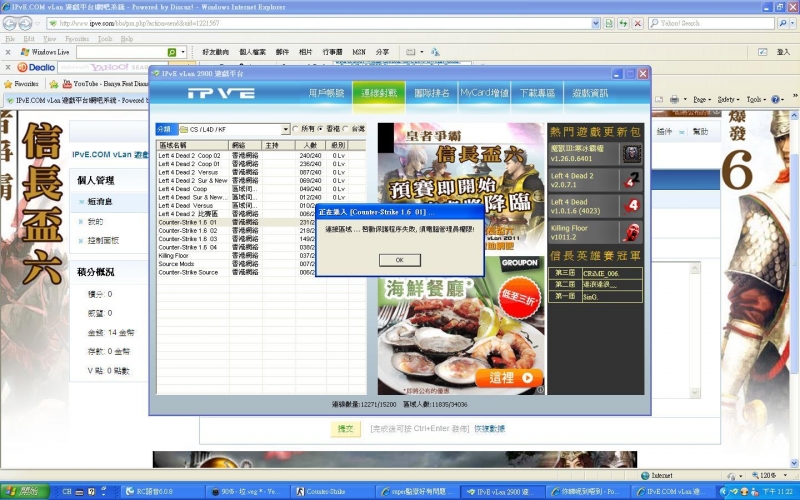
Task: Select the 台灣 radio button
Action: pos(345,129)
